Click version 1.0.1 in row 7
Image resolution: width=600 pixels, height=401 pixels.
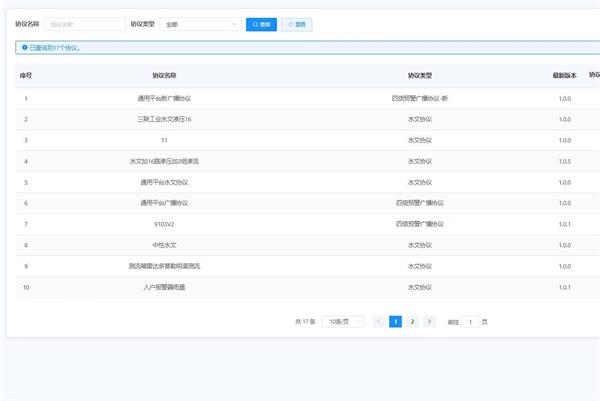[x=565, y=224]
